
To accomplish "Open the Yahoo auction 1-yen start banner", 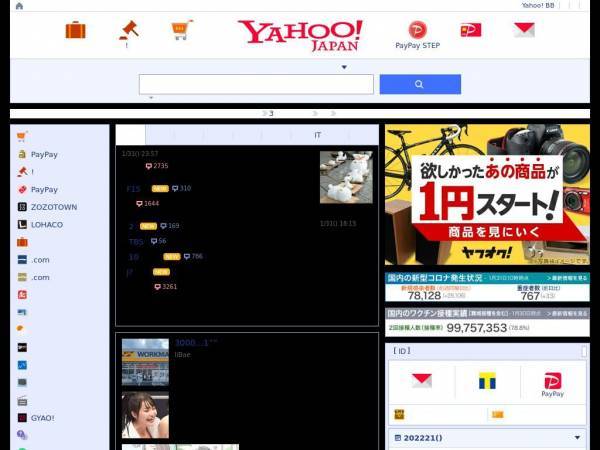I will 487,194.
